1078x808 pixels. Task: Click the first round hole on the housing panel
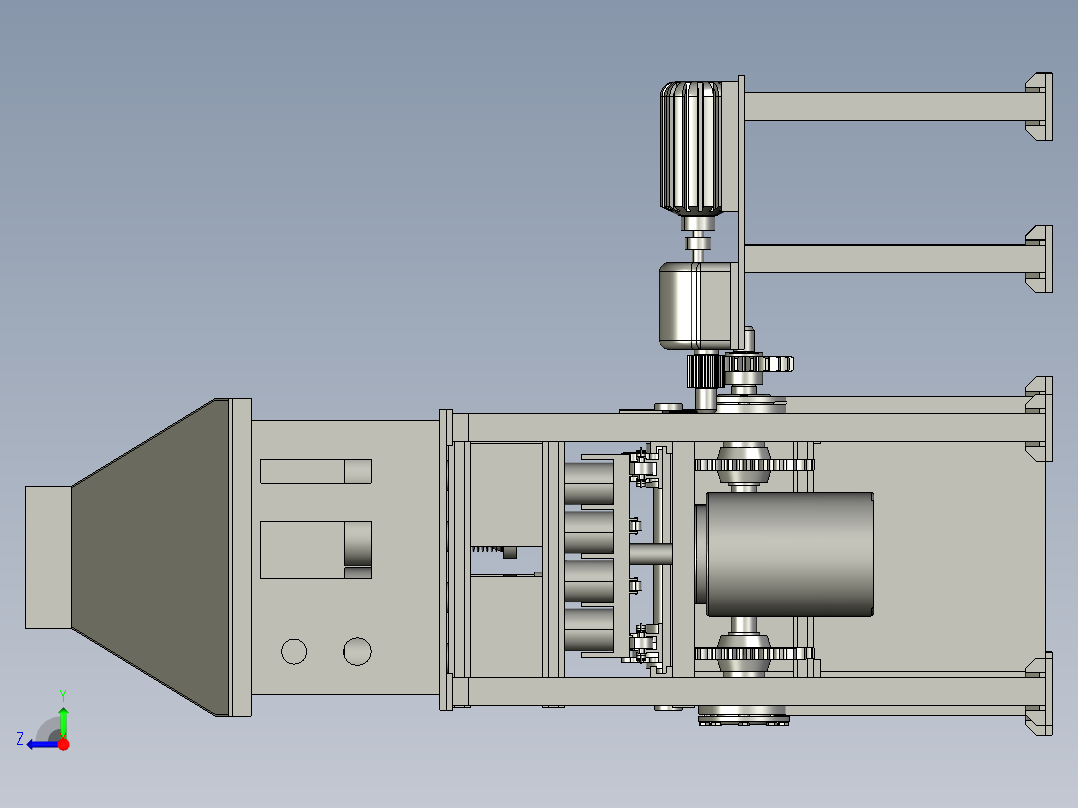(x=294, y=651)
